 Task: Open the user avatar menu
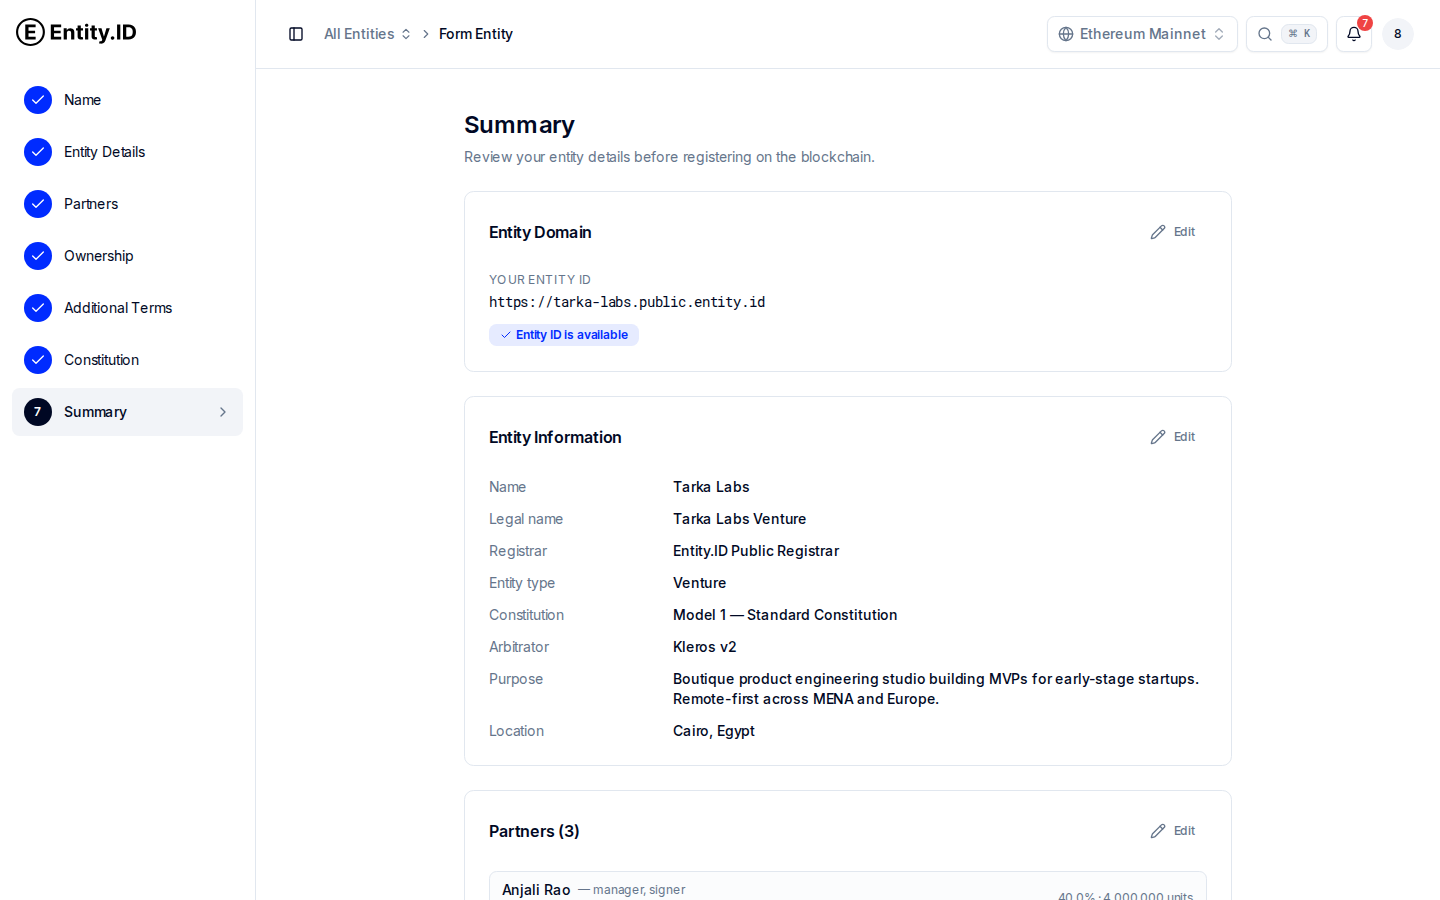[1398, 34]
